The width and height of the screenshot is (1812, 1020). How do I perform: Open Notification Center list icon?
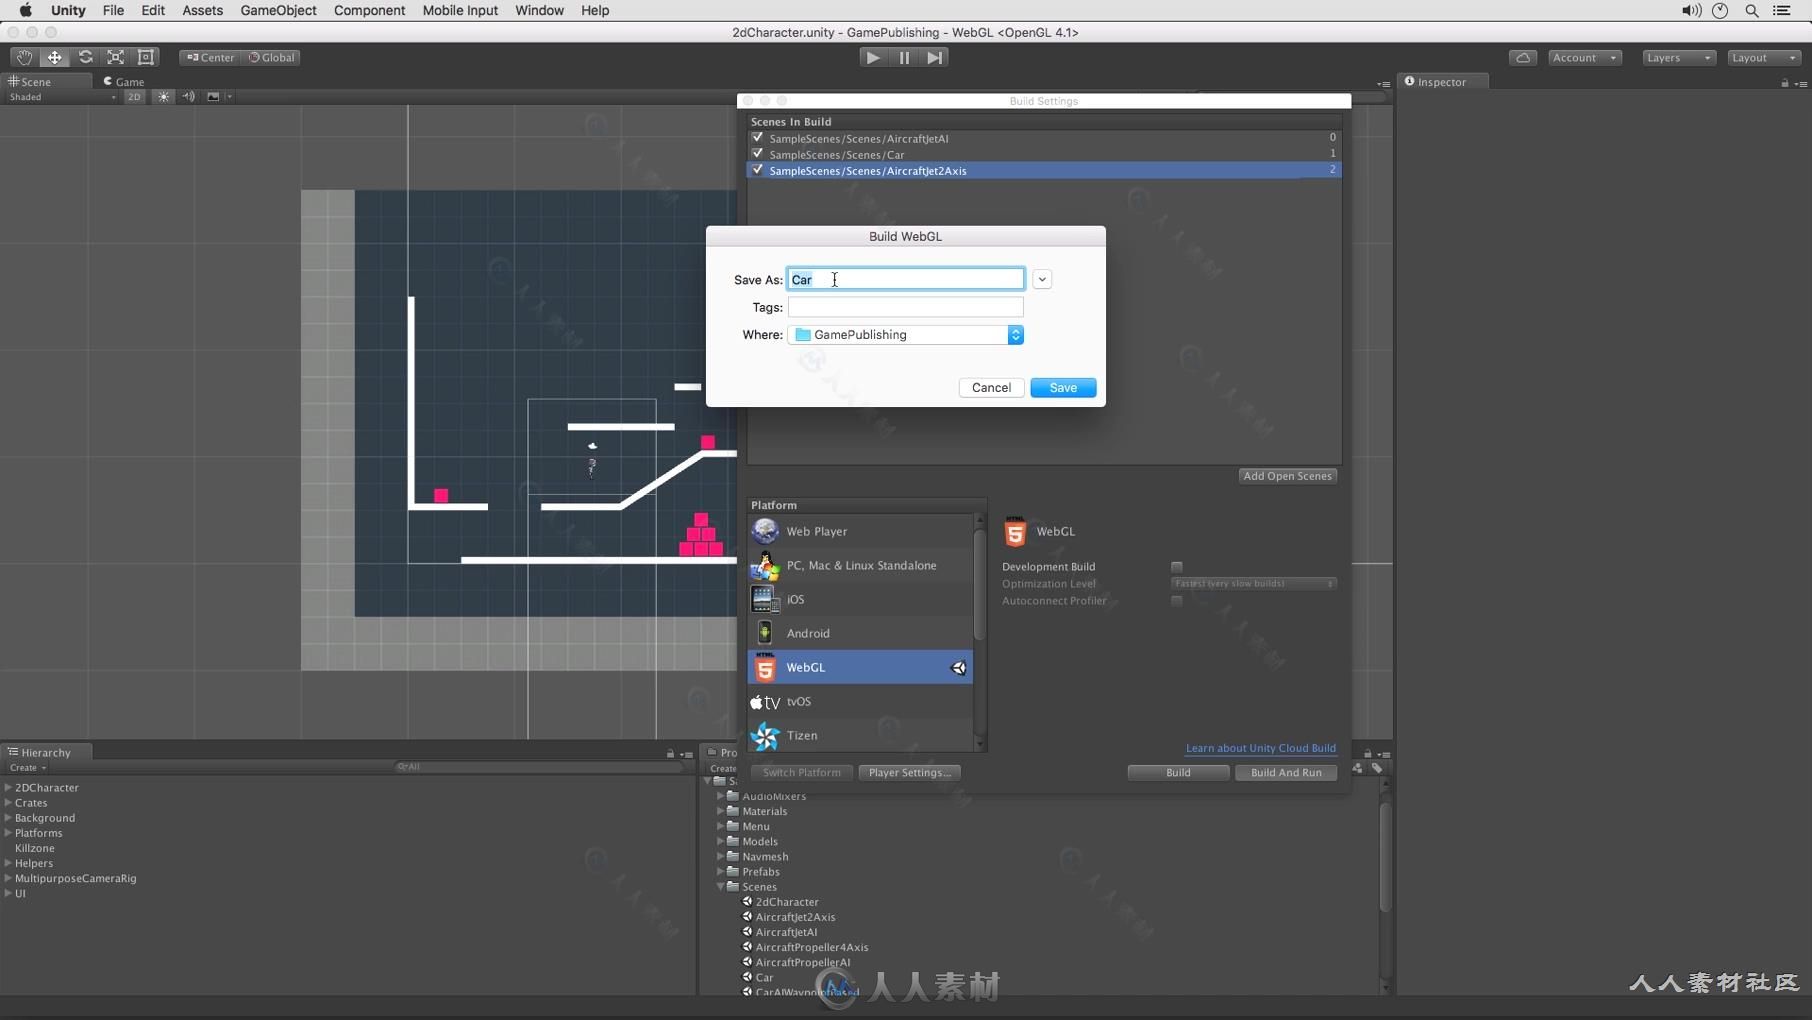click(1782, 10)
